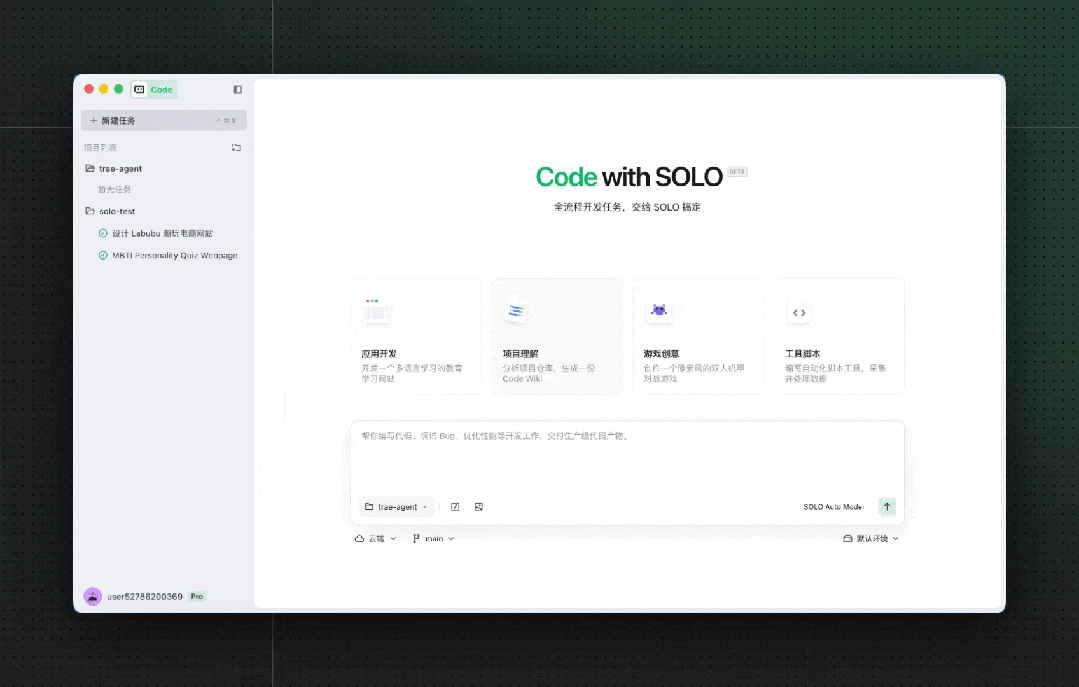This screenshot has width=1079, height=687.
Task: Click the 暂无任务 placeholder text
Action: (114, 189)
